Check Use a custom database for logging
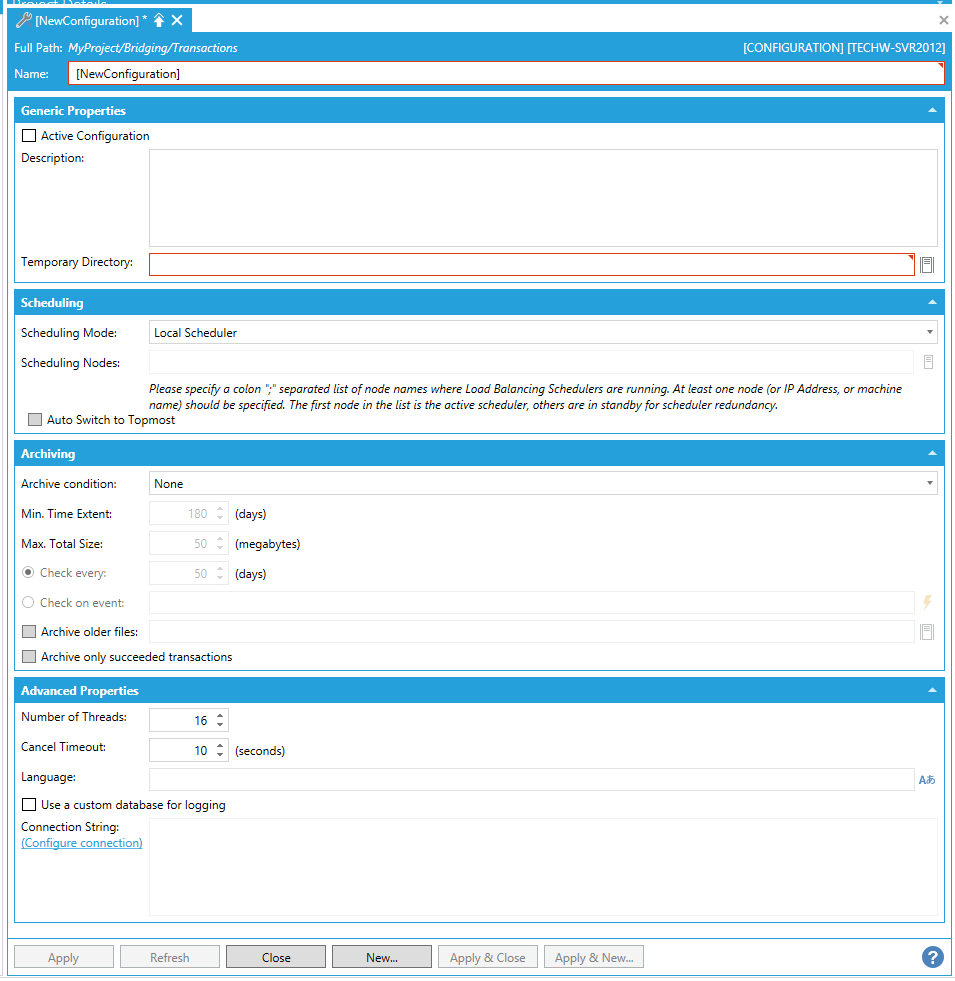The height and width of the screenshot is (981, 955). click(29, 805)
